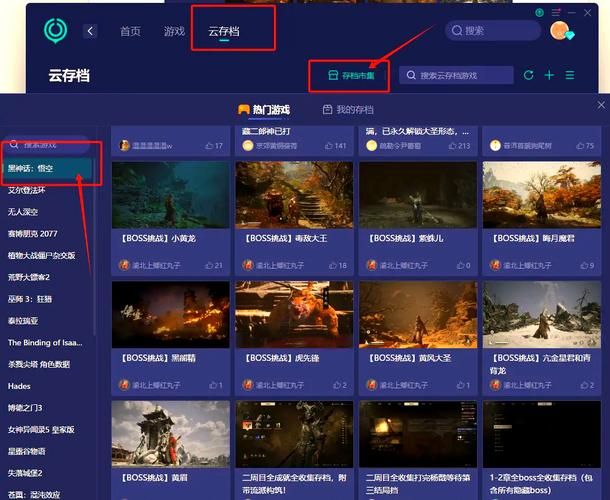Open the 黑熊精 BOSS挑战 save thumbnail
The image size is (610, 500).
171,315
